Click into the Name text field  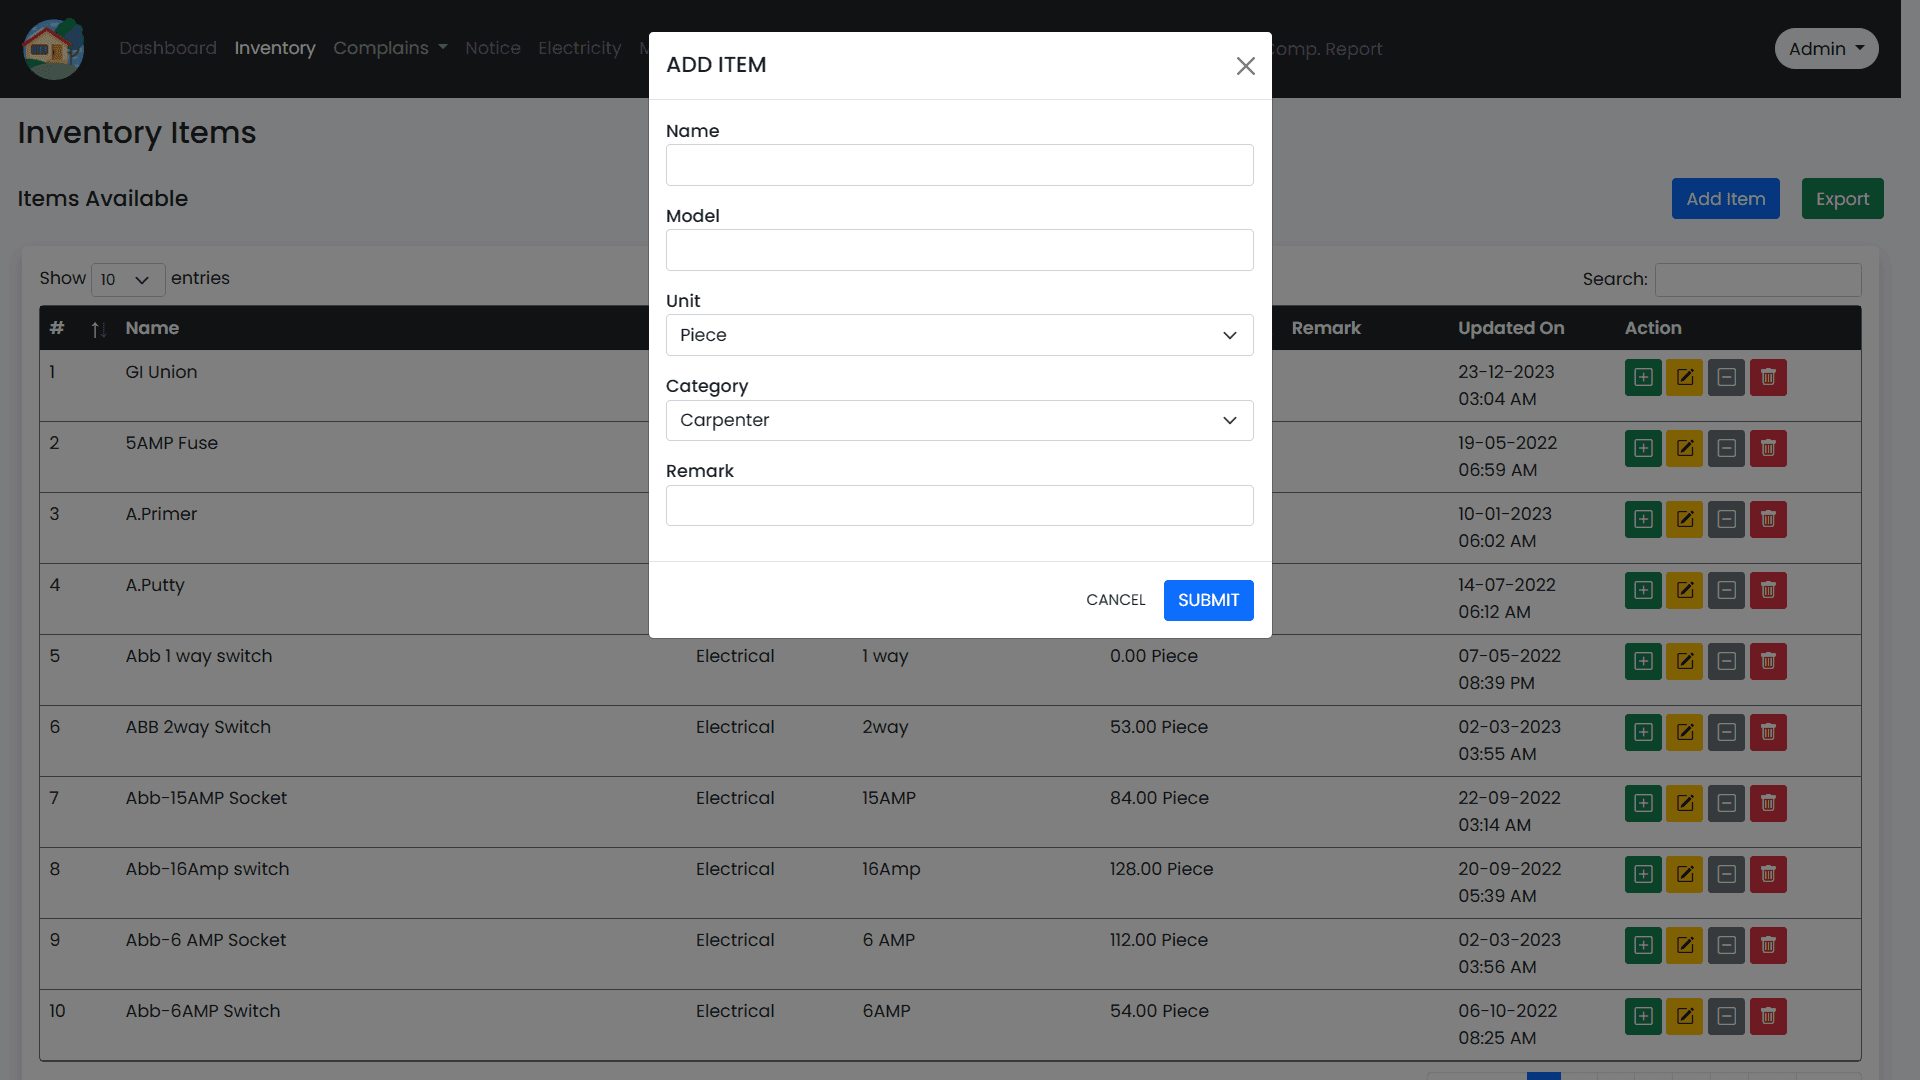point(958,165)
